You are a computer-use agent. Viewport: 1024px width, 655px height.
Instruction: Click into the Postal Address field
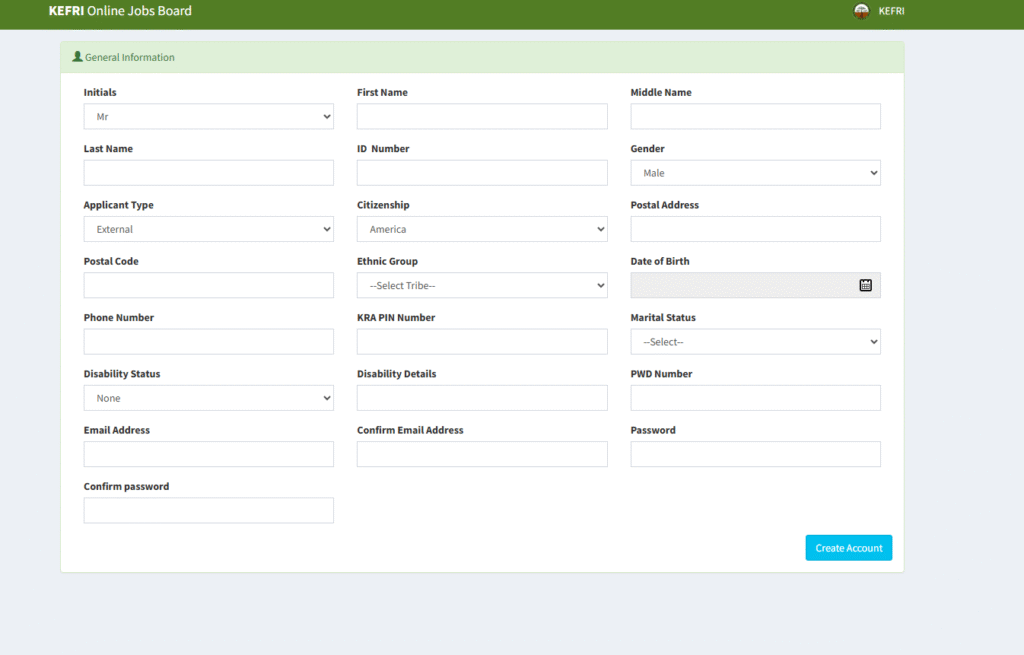(755, 229)
